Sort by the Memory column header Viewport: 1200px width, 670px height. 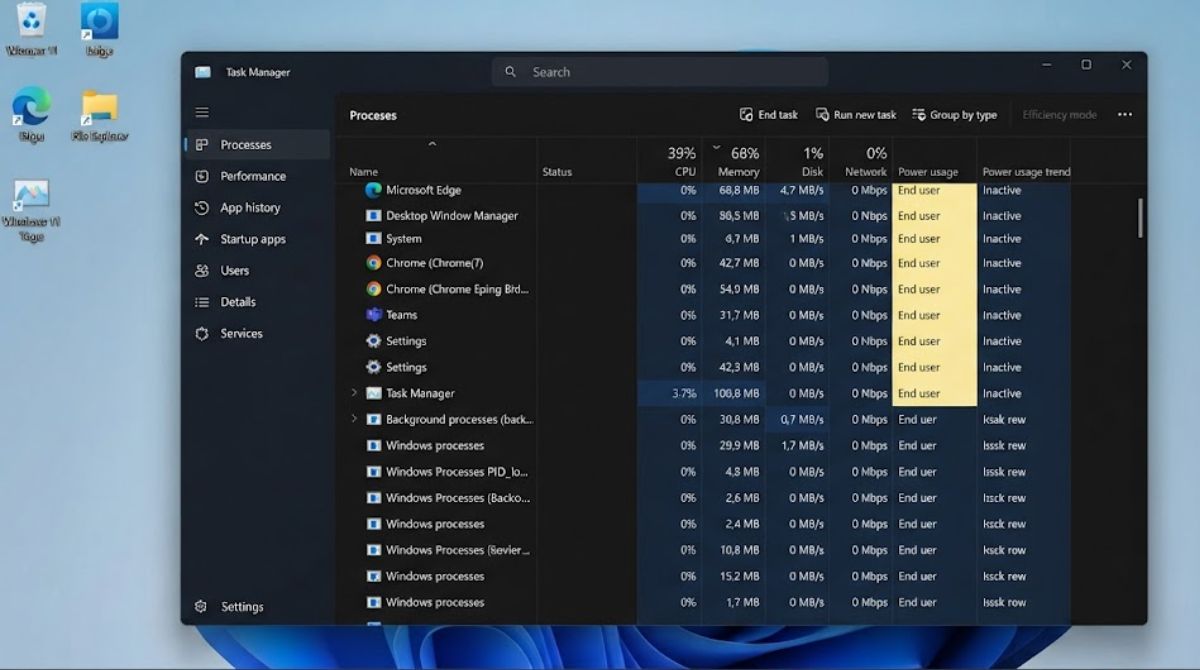click(738, 161)
